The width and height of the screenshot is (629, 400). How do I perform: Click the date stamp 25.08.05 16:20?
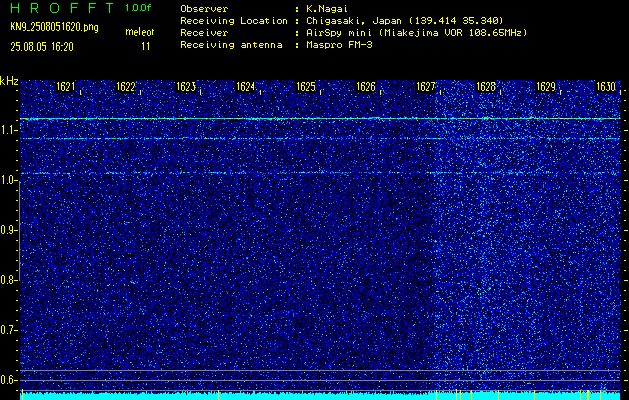[42, 47]
